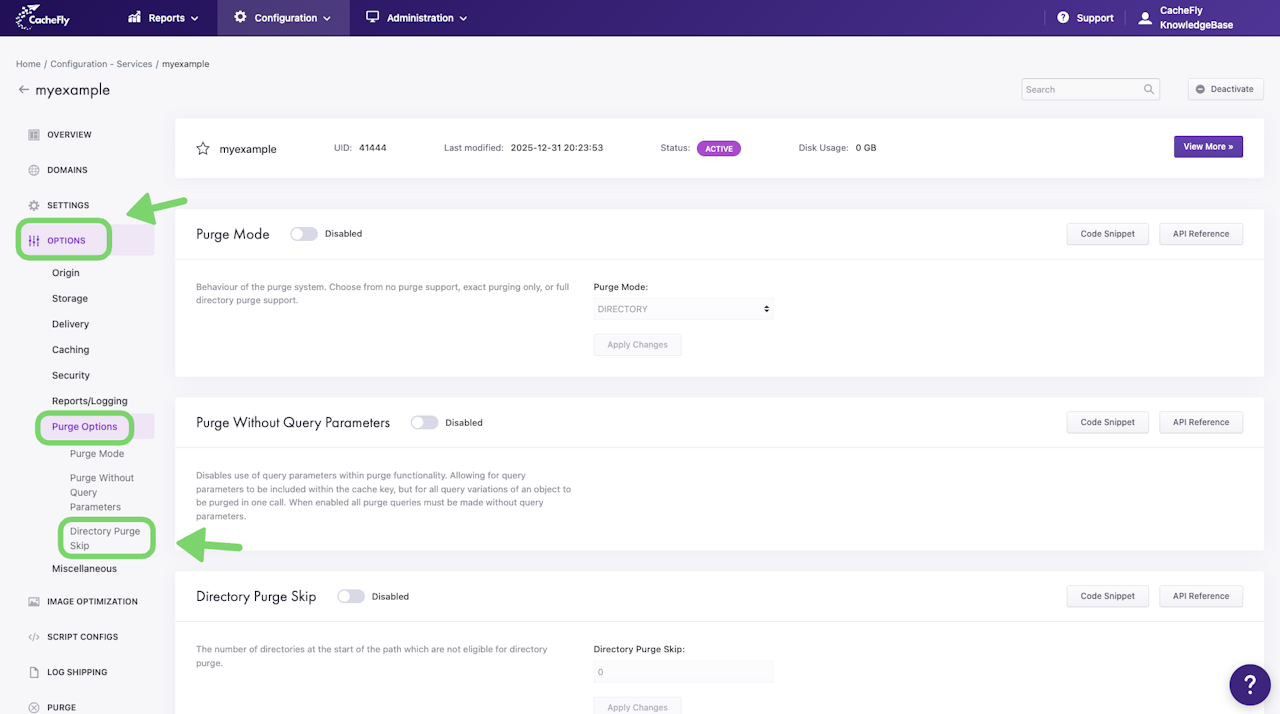
Task: Toggle the Purge Mode switch
Action: pyautogui.click(x=304, y=234)
